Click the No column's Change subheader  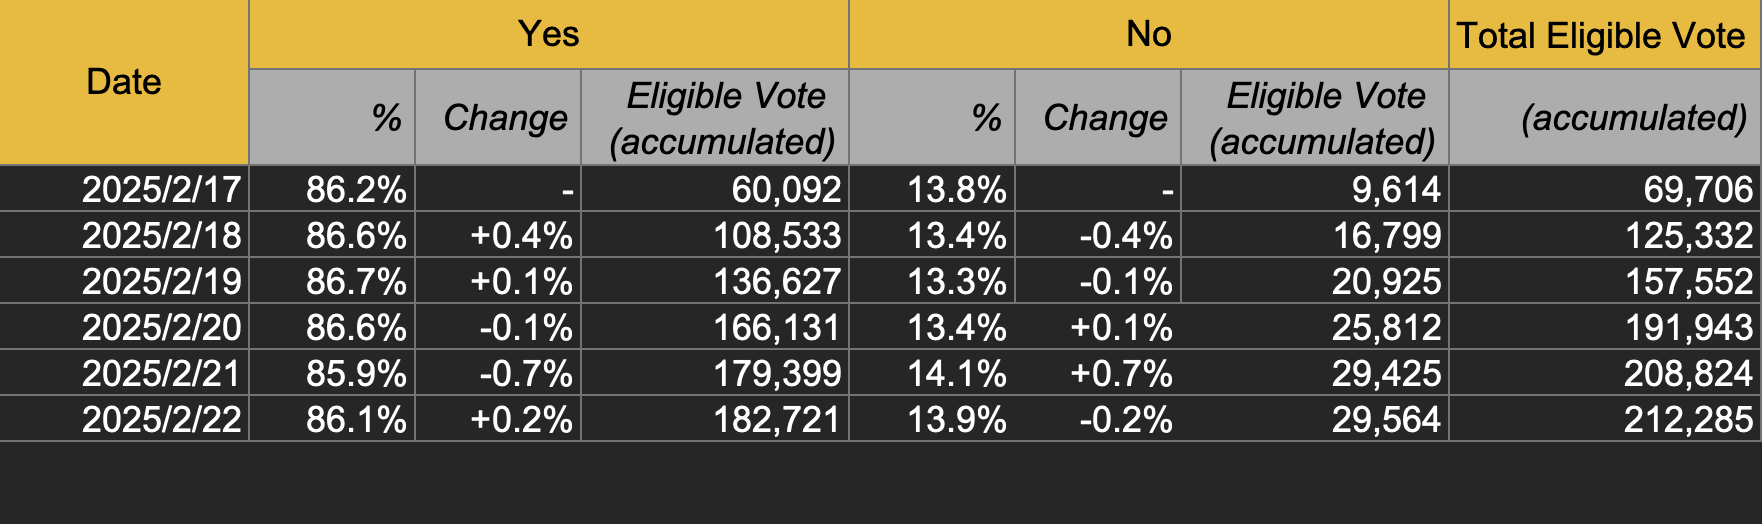[x=1105, y=118]
